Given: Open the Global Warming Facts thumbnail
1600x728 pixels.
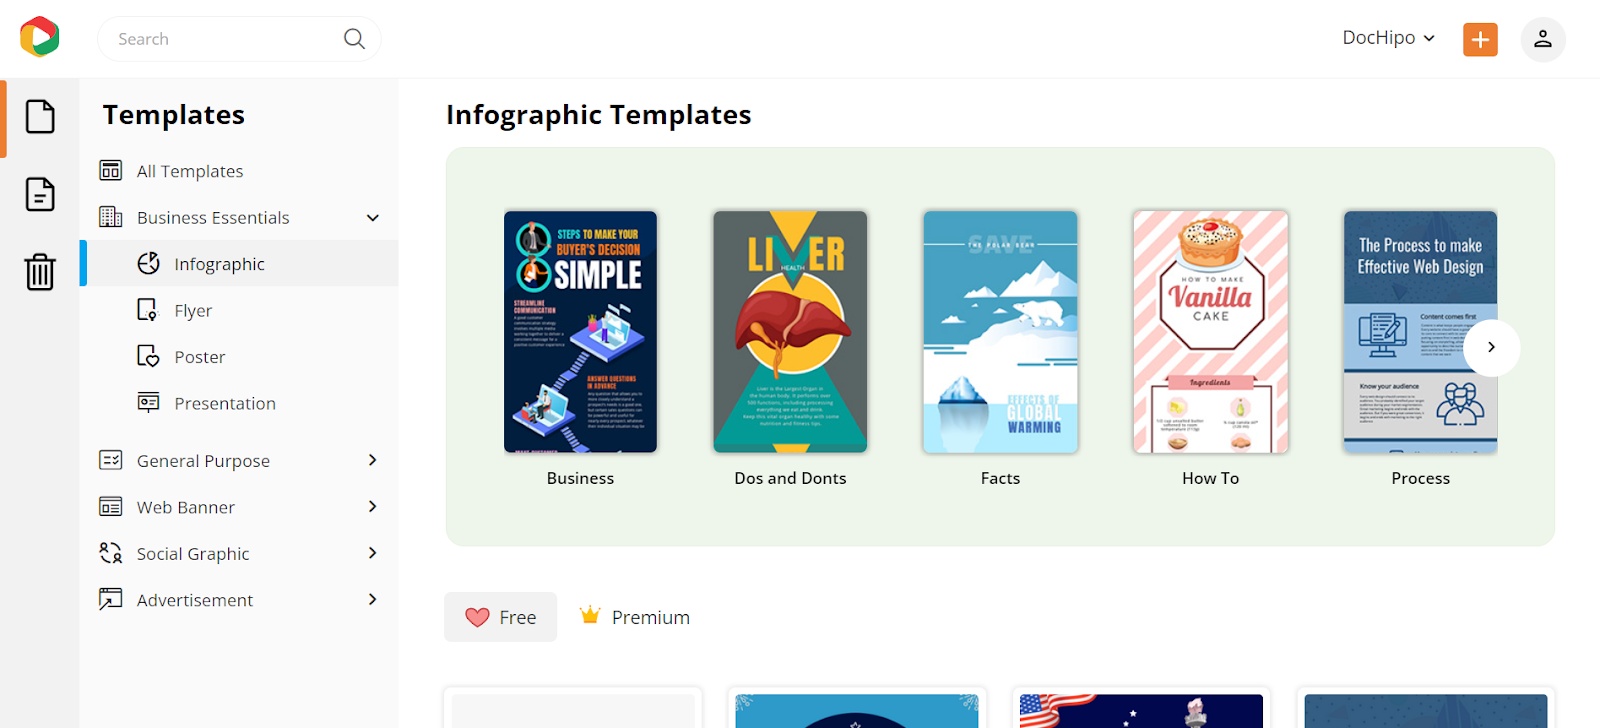Looking at the screenshot, I should pyautogui.click(x=1000, y=331).
